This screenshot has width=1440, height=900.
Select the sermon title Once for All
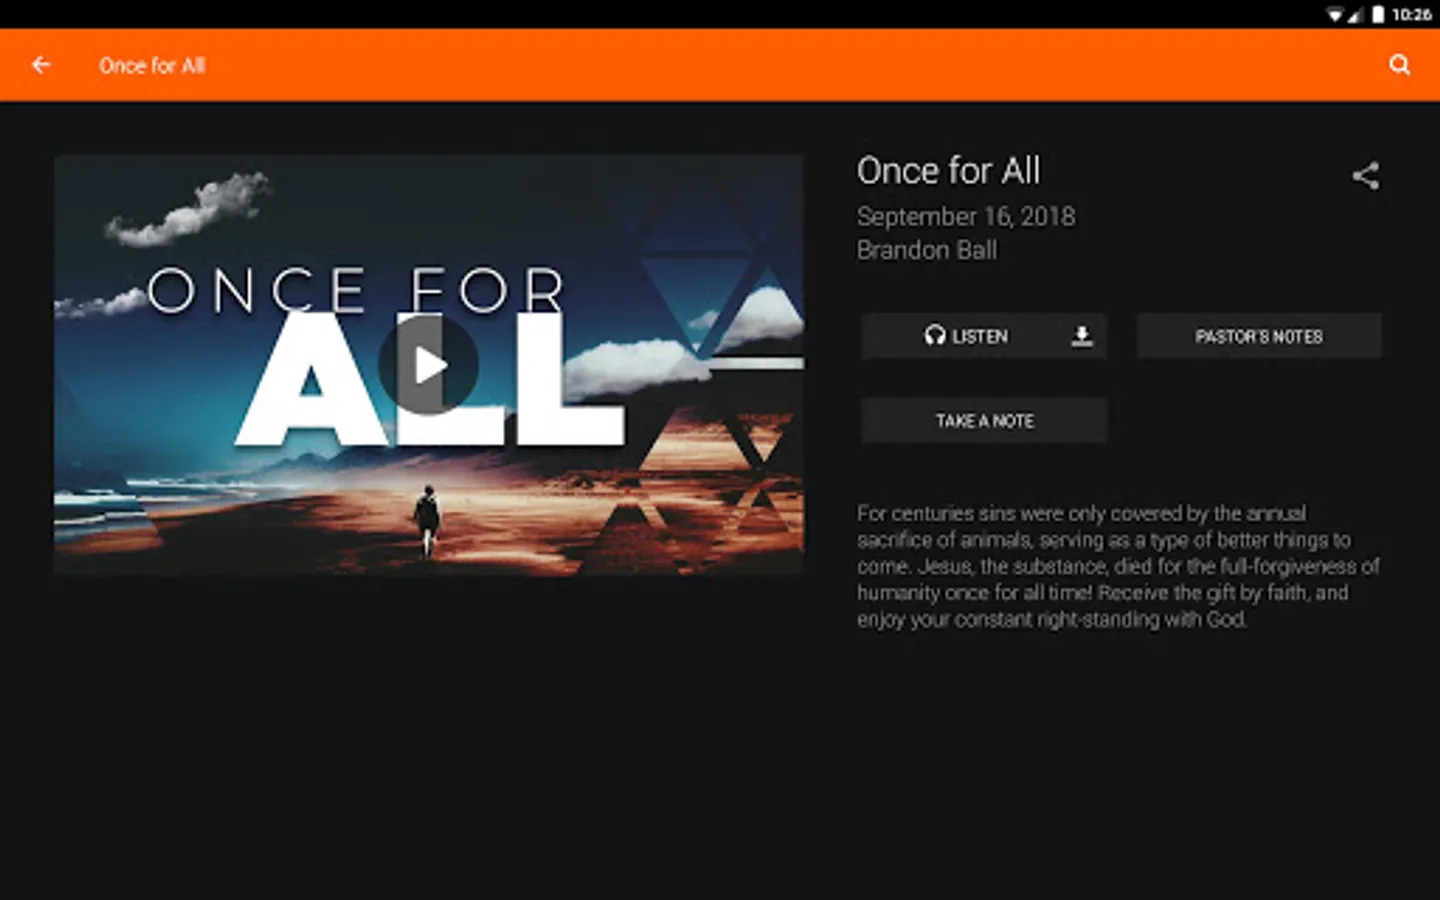[948, 171]
